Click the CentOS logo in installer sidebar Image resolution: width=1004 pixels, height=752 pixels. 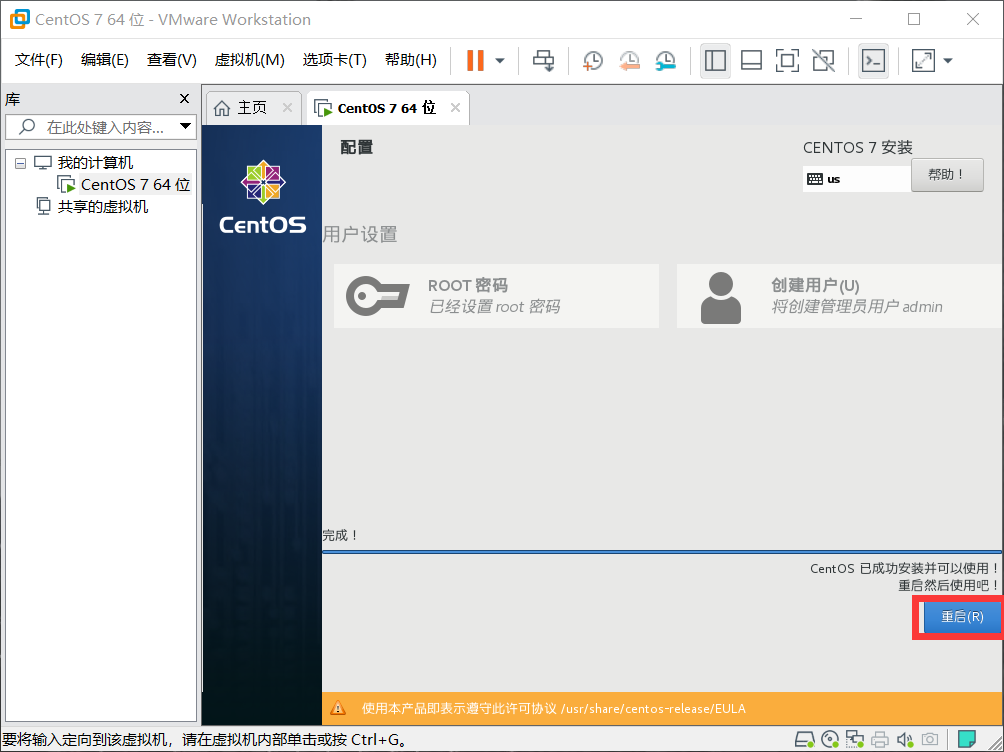click(x=263, y=197)
